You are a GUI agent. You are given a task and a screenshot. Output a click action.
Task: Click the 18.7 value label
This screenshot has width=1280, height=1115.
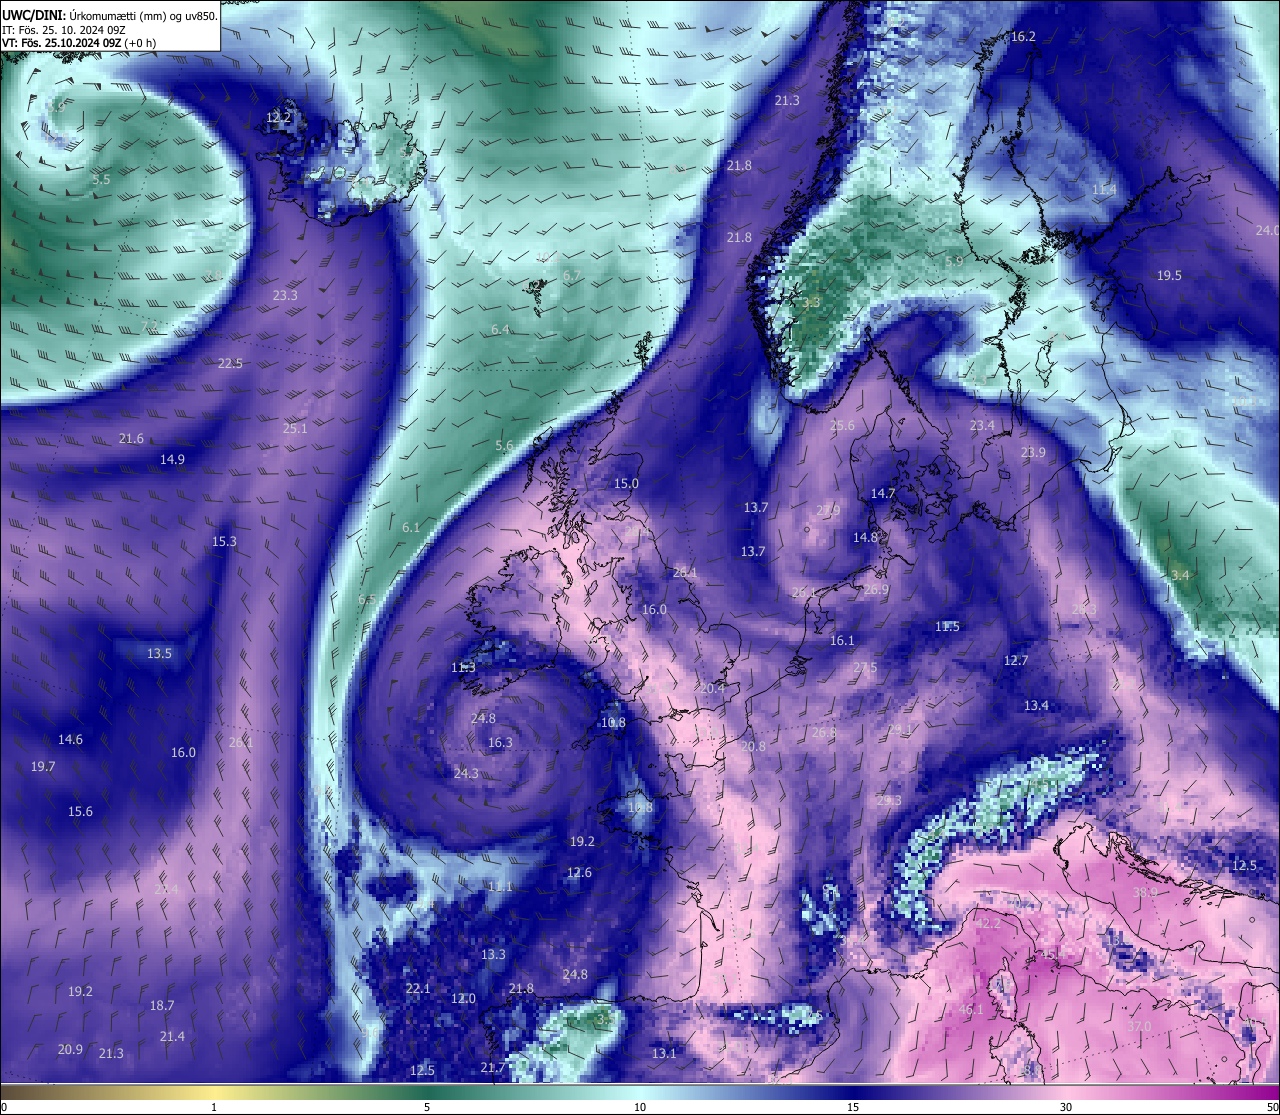pyautogui.click(x=162, y=1005)
